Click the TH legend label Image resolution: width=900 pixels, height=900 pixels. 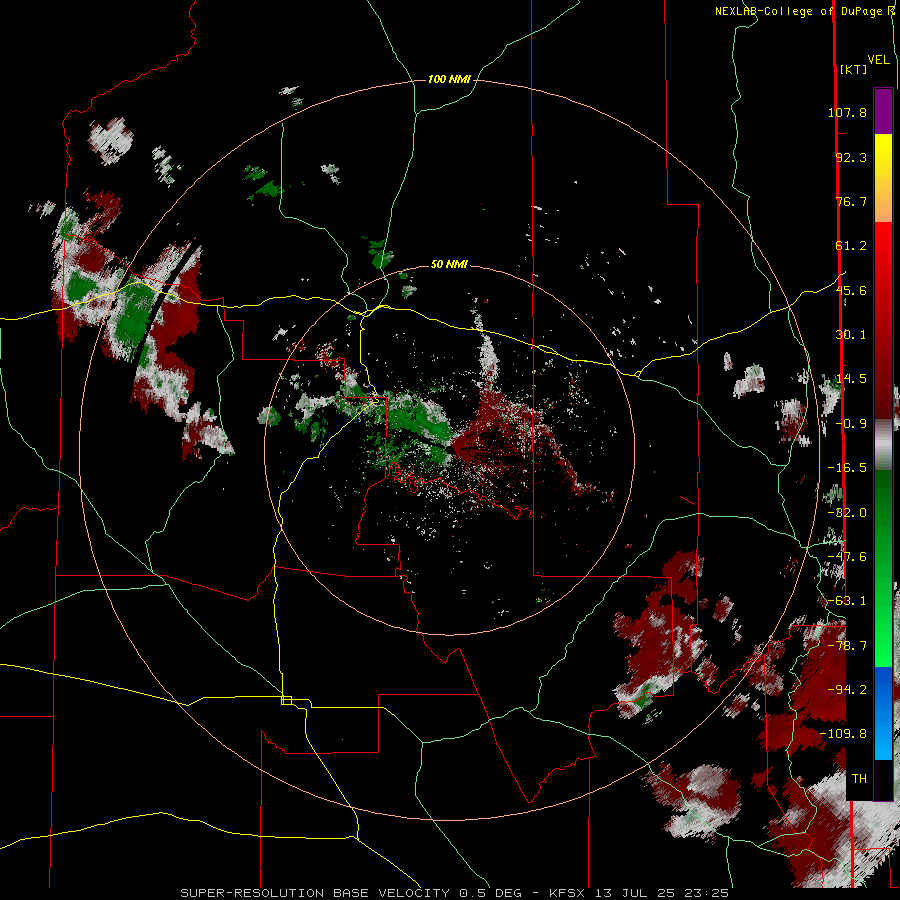pos(859,779)
